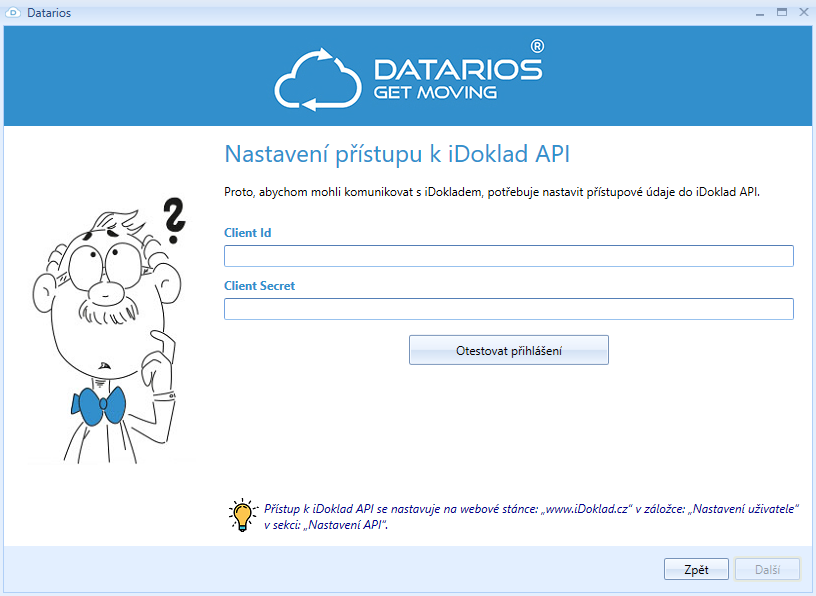Click the mascot's blue bow tie
Screen dimensions: 816x596
(x=99, y=404)
